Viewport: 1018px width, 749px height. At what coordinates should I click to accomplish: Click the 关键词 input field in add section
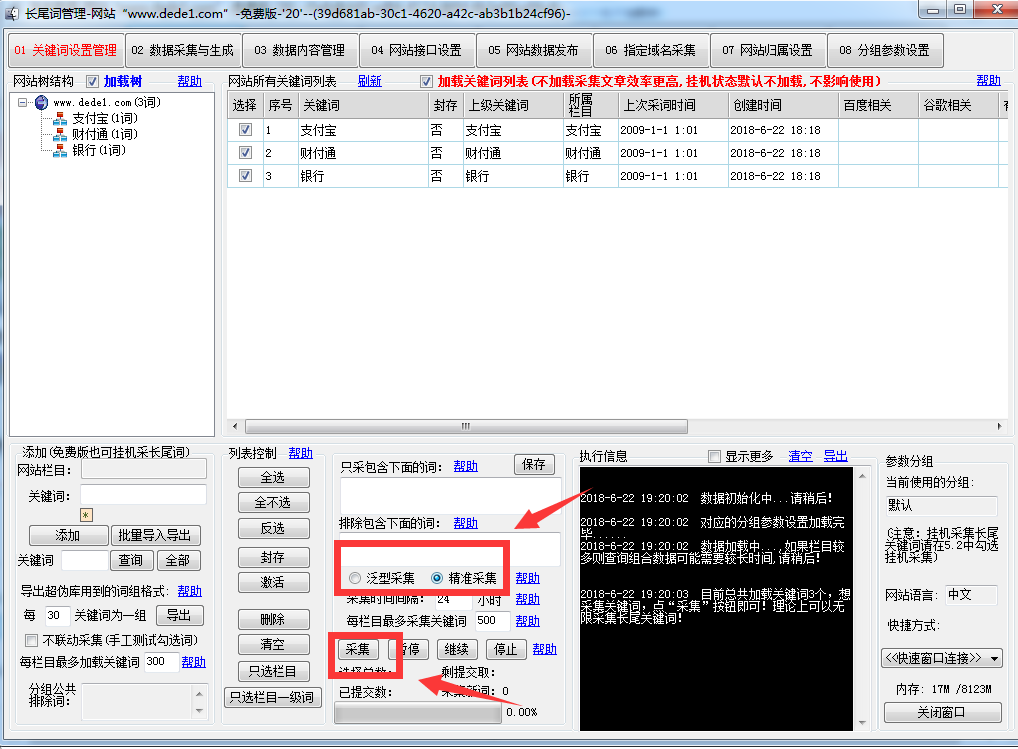click(x=143, y=495)
